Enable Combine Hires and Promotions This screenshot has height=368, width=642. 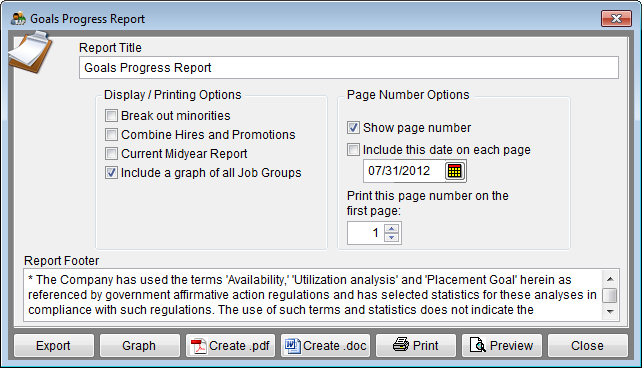(111, 135)
